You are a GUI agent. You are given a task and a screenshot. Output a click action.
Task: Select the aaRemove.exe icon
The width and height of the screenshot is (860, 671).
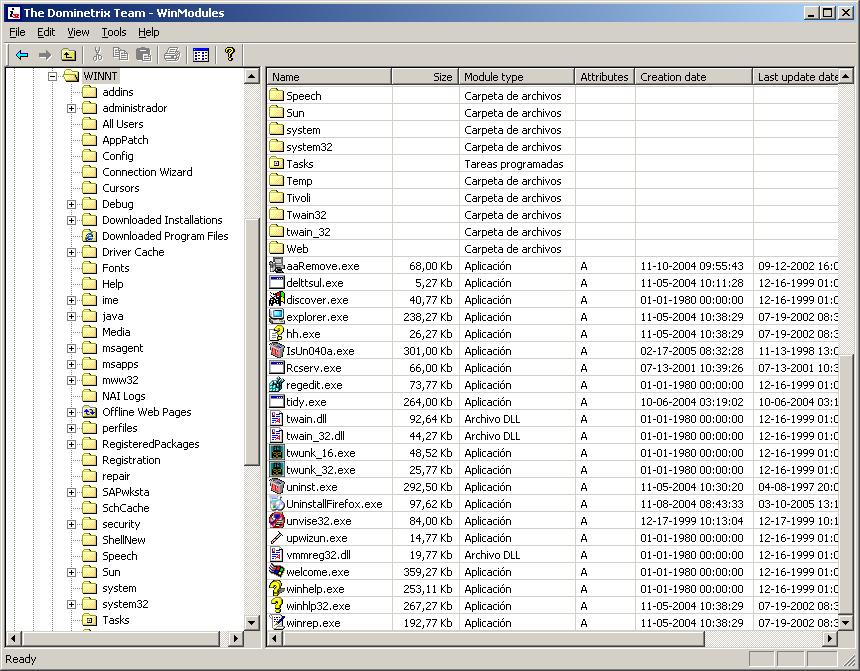click(x=276, y=266)
